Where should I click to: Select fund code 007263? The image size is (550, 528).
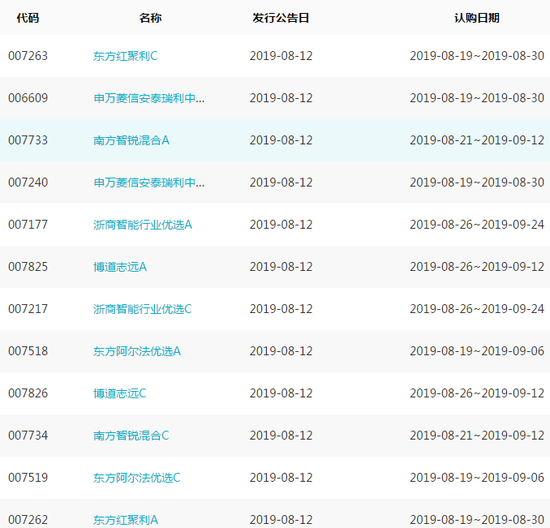(x=28, y=56)
